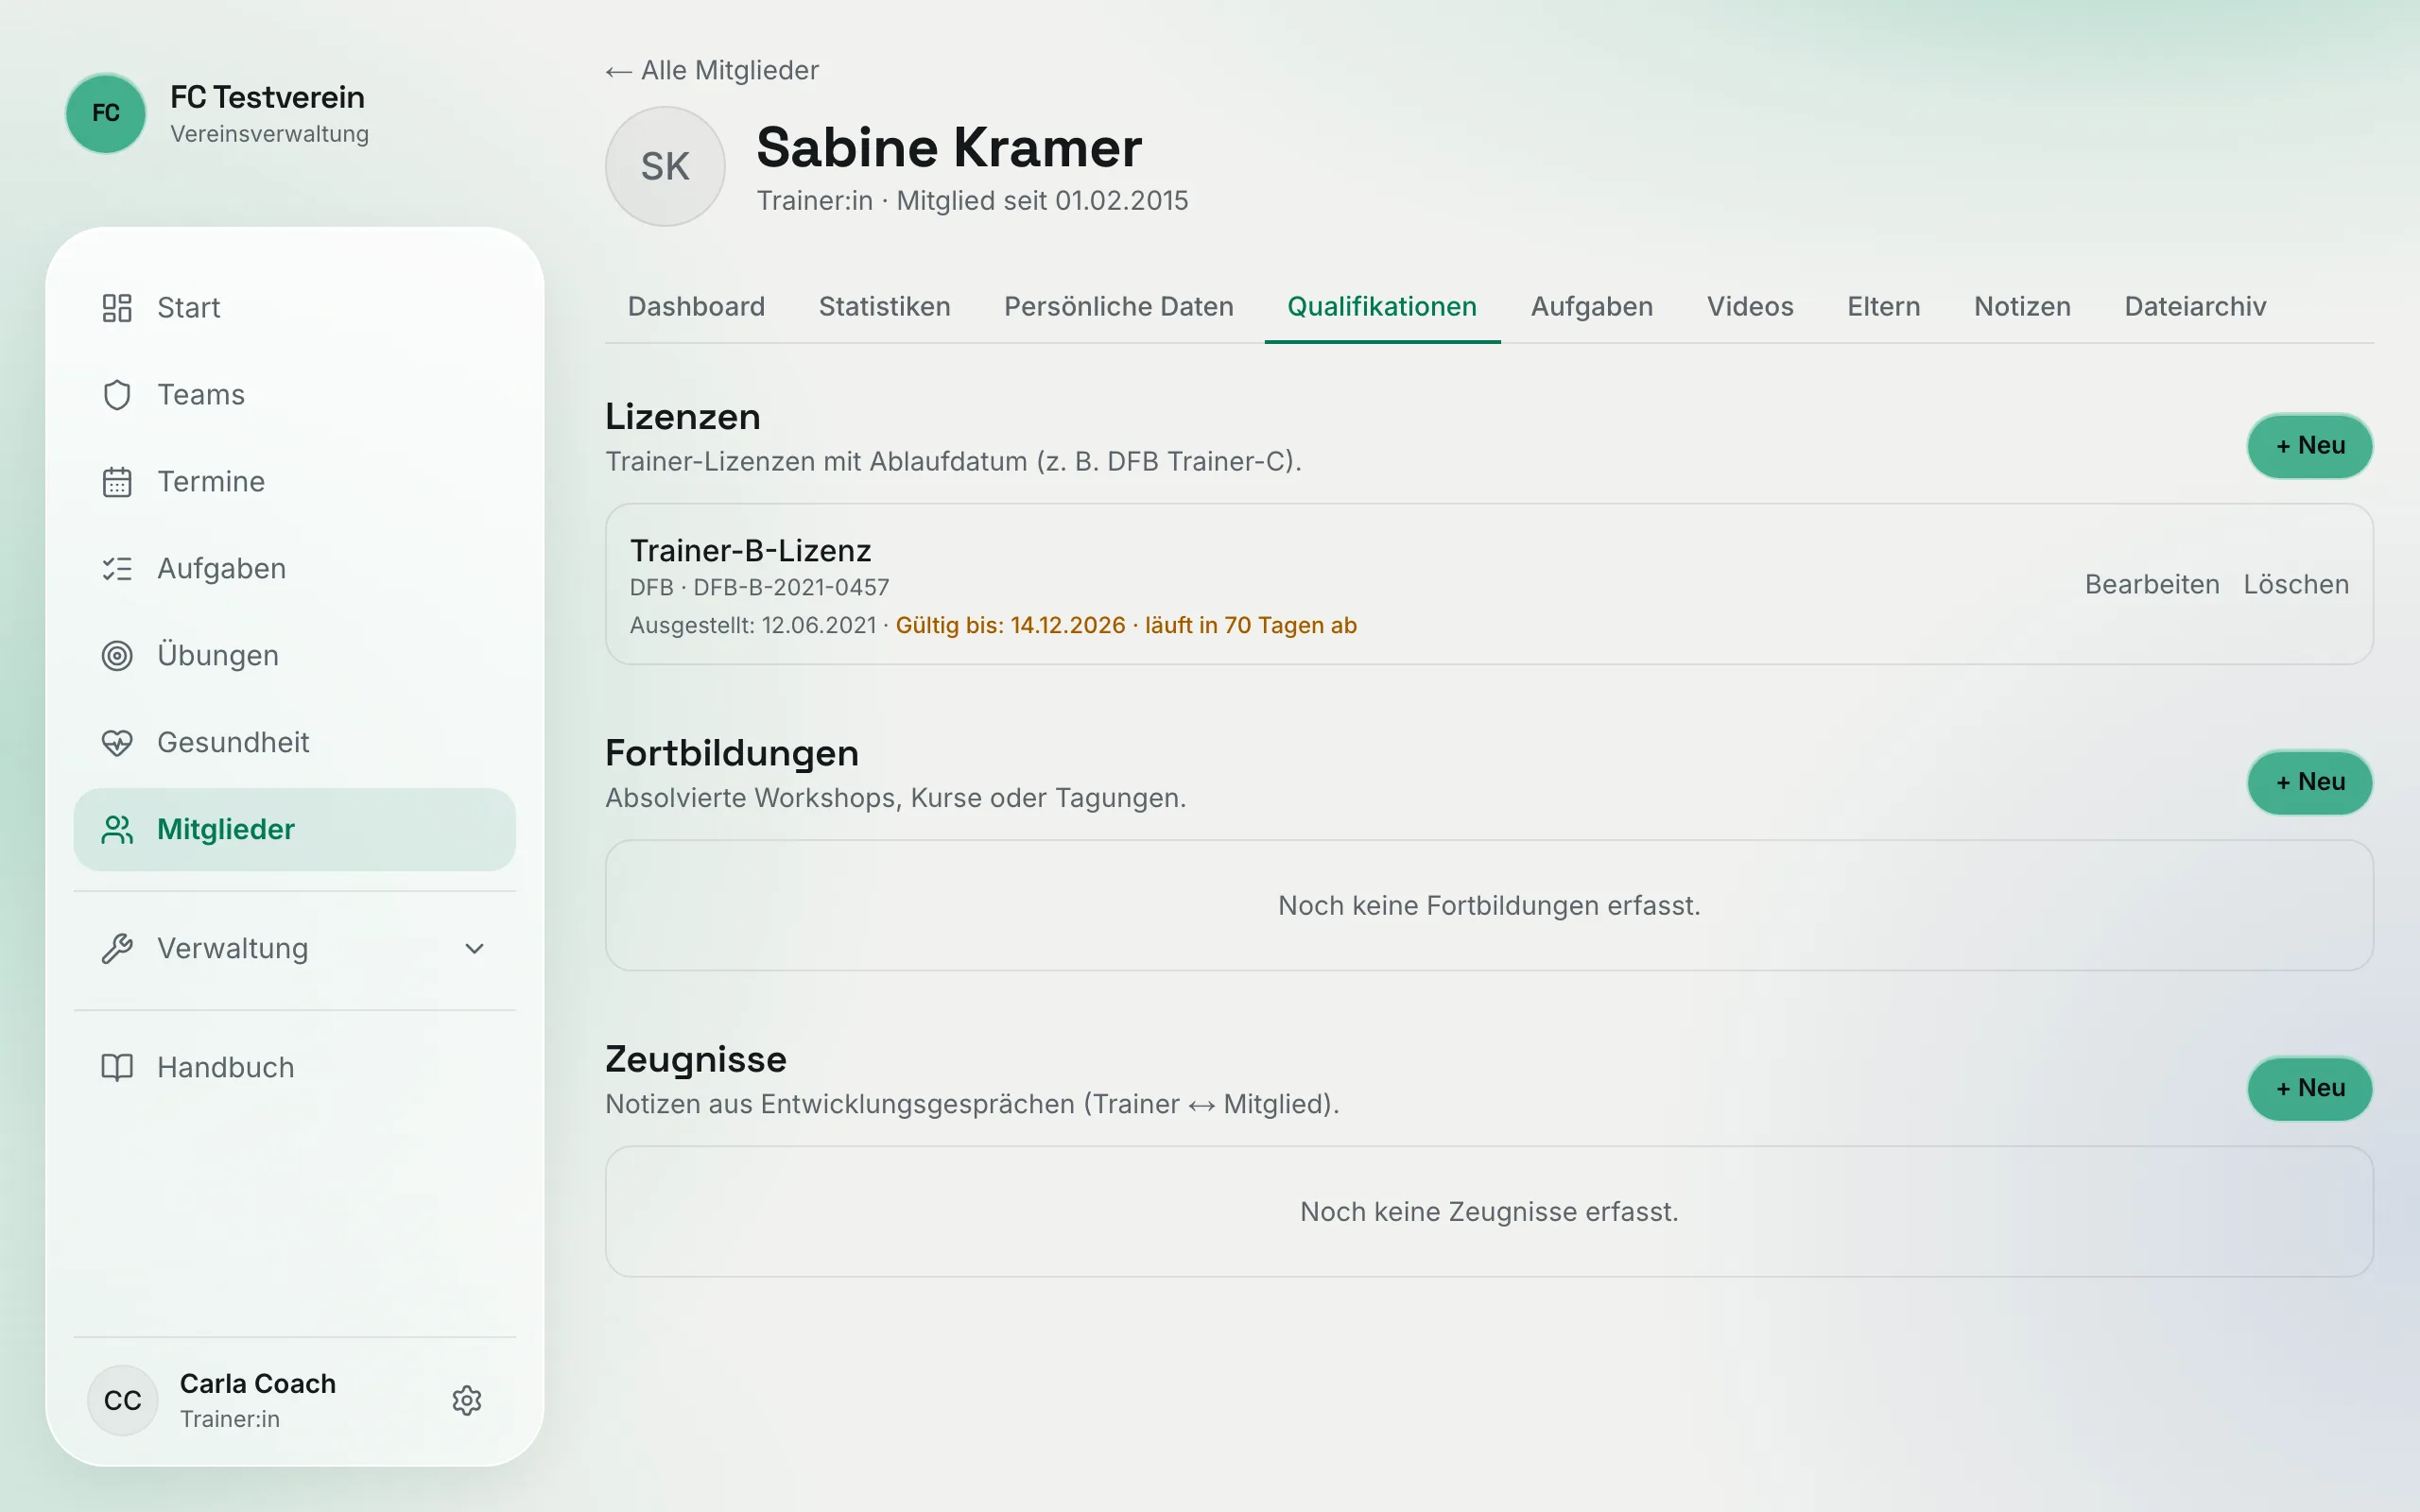The height and width of the screenshot is (1512, 2420).
Task: Click 'Noch keine Zeugnisse erfasst.' text
Action: (x=1488, y=1212)
